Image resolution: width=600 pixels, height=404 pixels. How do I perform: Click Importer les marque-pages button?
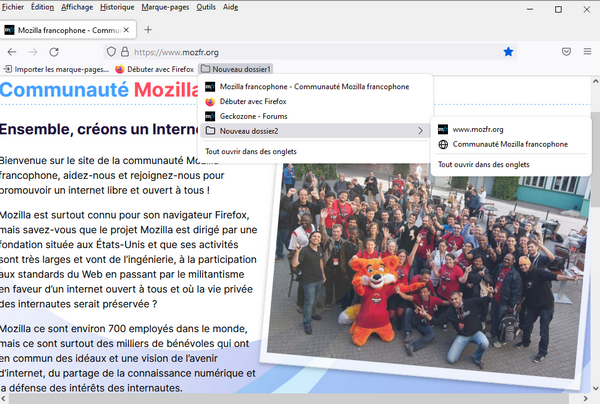coord(57,69)
